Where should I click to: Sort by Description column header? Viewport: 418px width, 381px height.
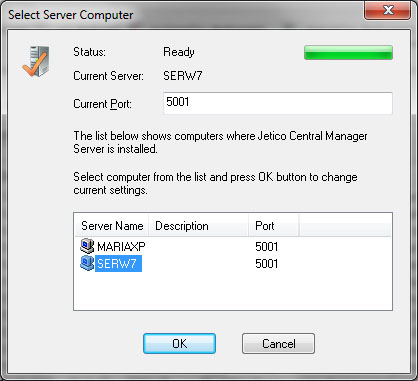pyautogui.click(x=199, y=226)
